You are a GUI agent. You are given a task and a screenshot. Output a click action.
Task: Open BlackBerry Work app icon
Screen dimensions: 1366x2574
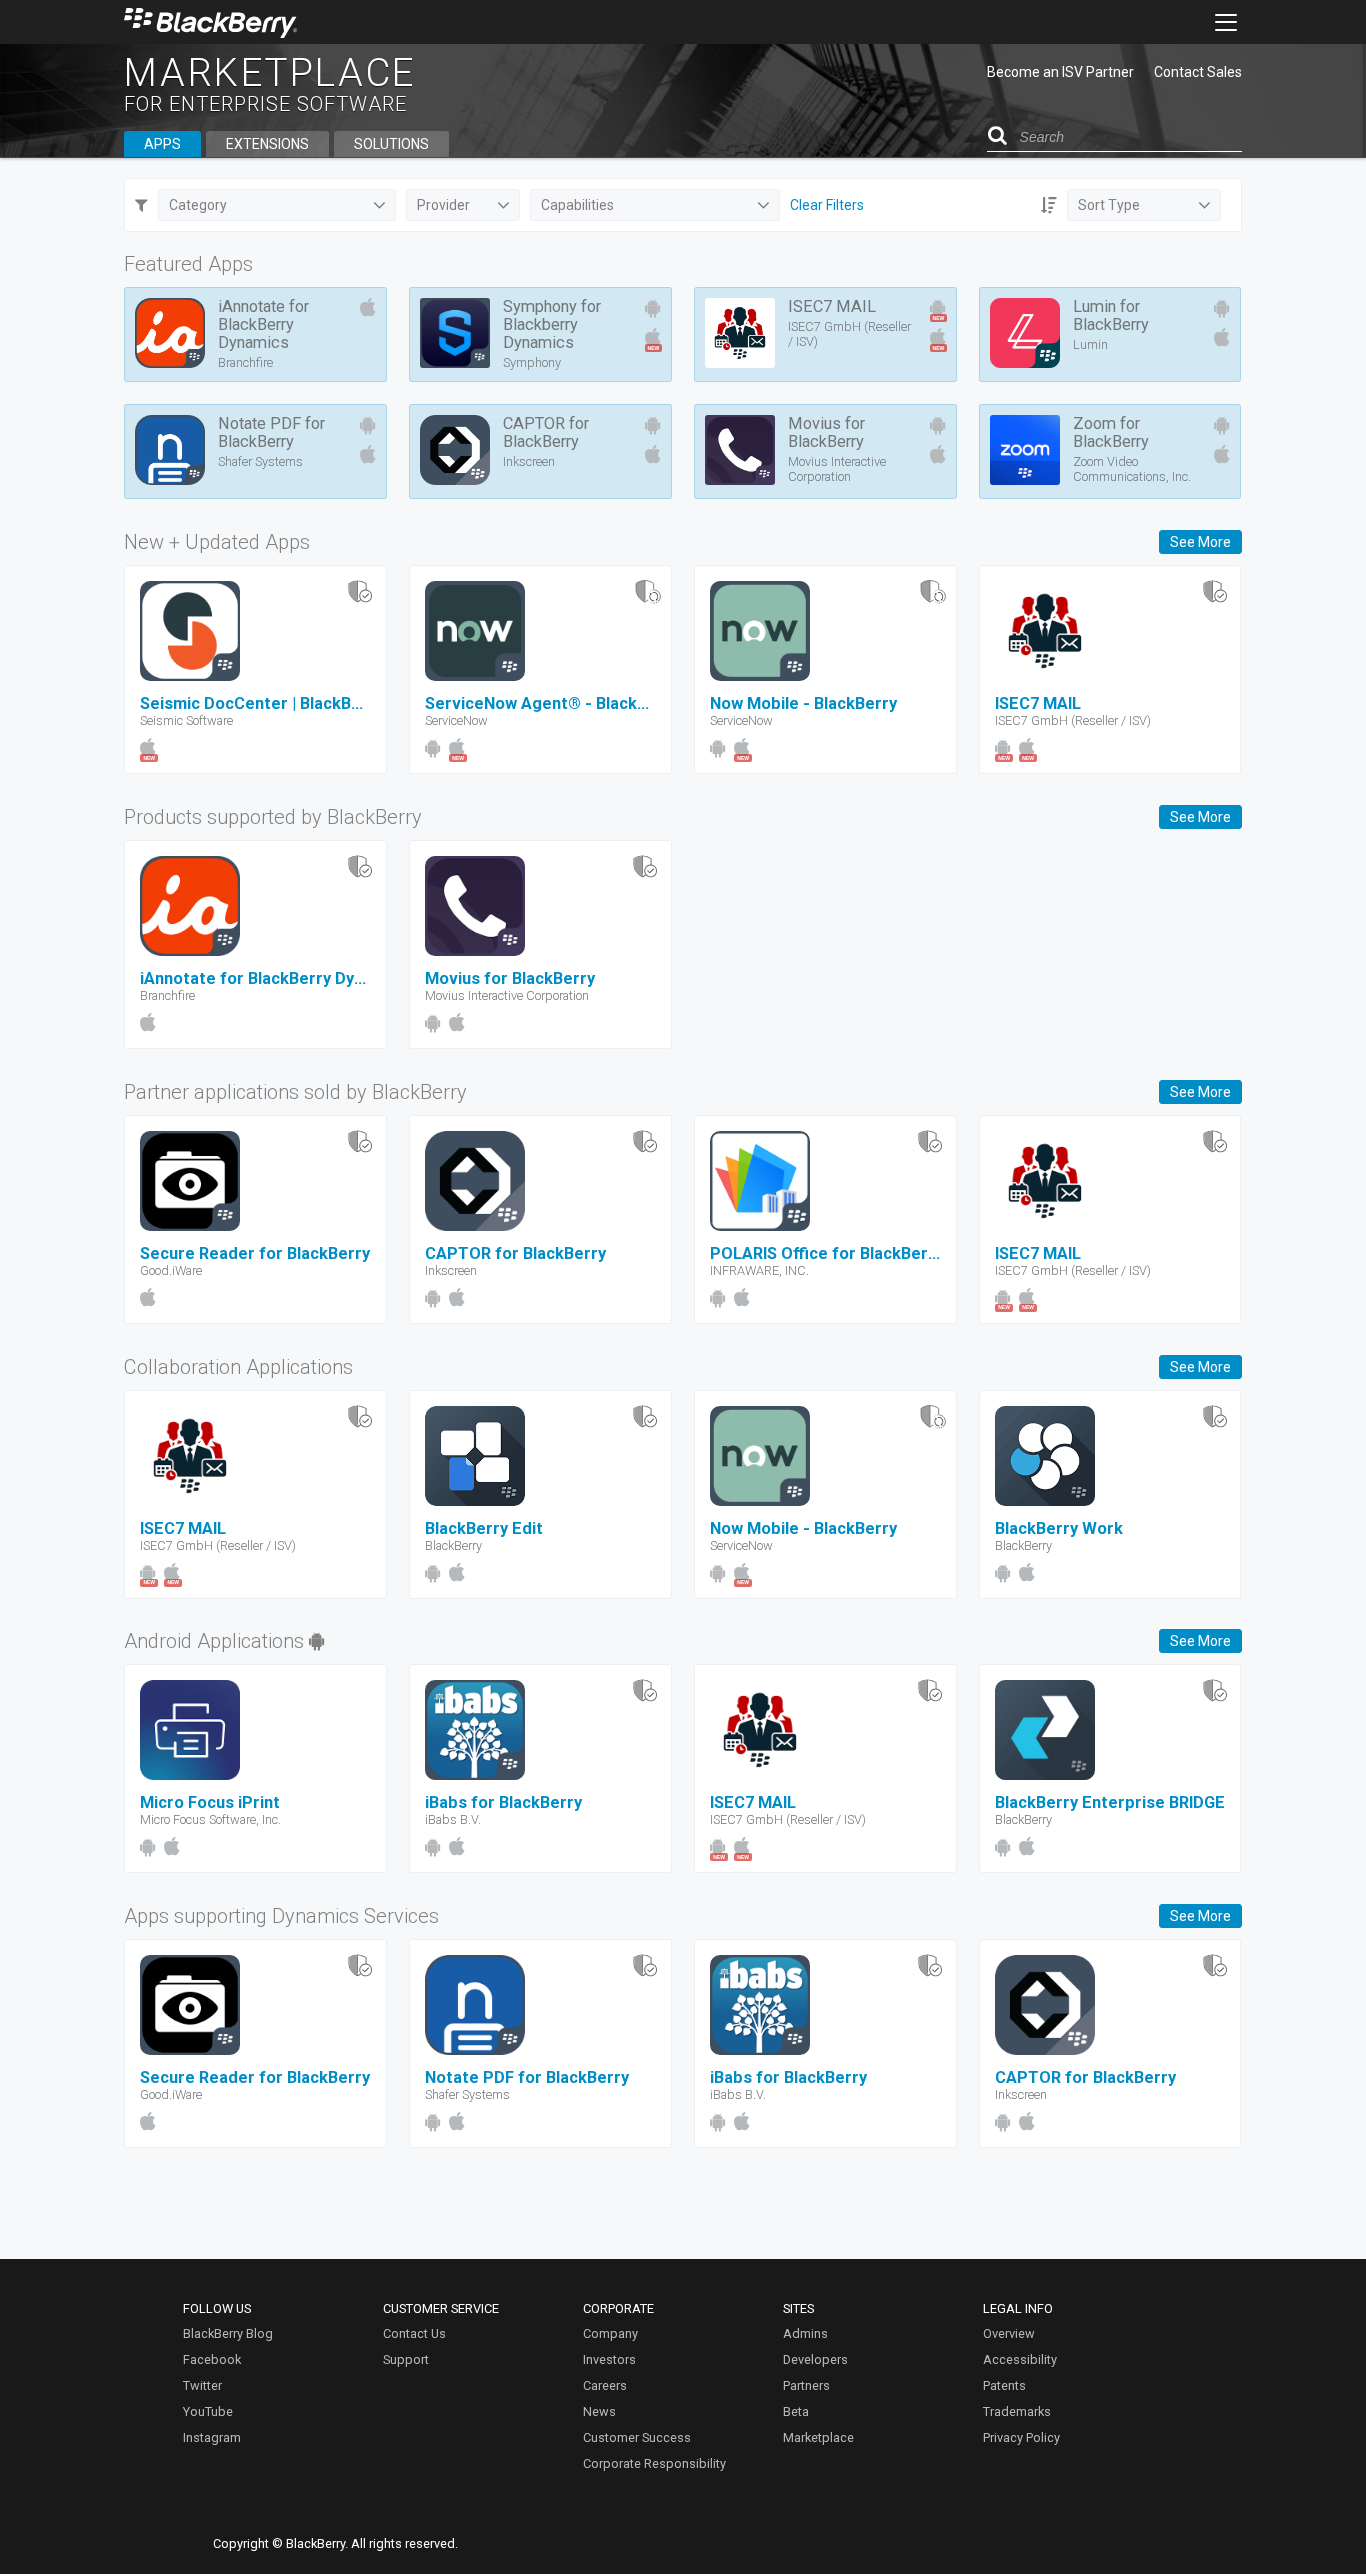[1045, 1456]
